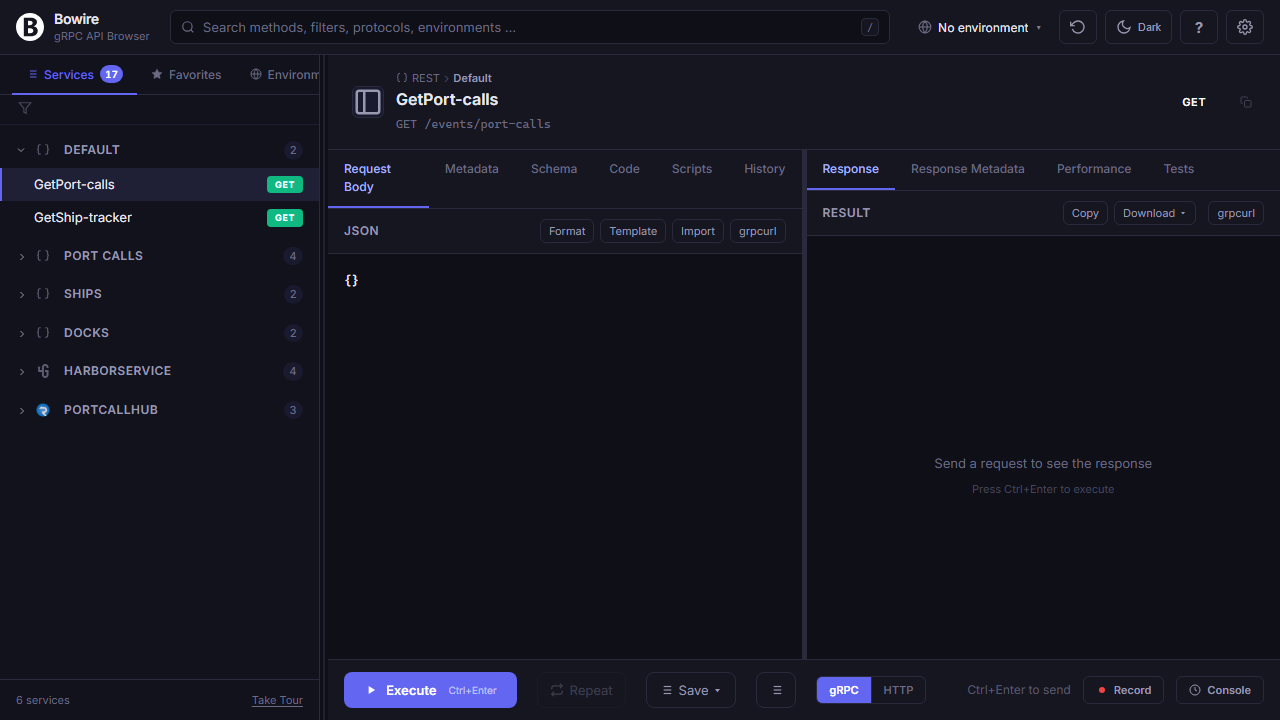Click the braces icon beside SHIPS
Viewport: 1280px width, 720px height.
(x=43, y=294)
